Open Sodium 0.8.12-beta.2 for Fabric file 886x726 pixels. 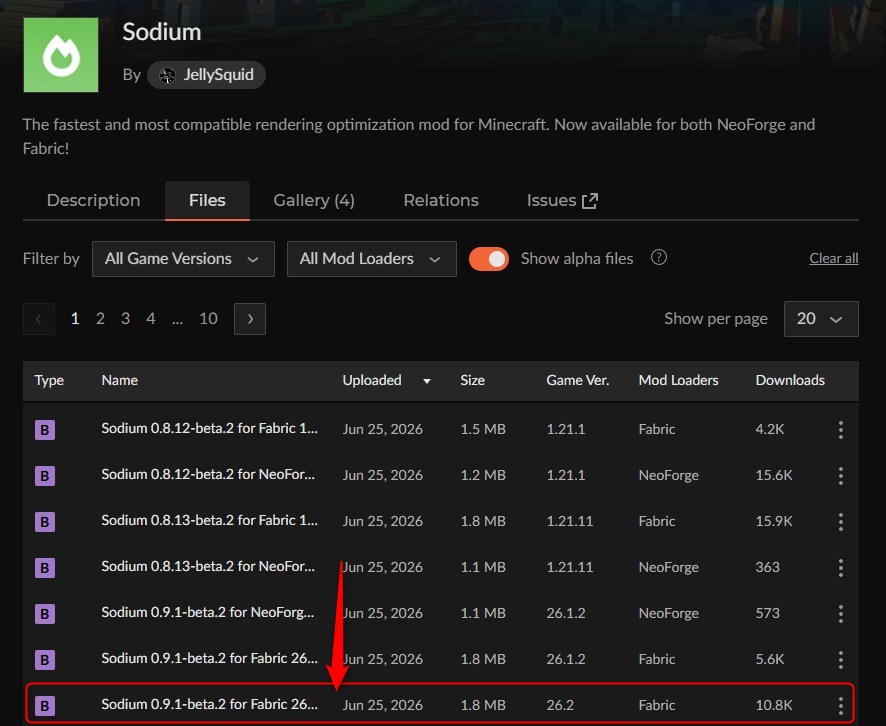(x=209, y=429)
